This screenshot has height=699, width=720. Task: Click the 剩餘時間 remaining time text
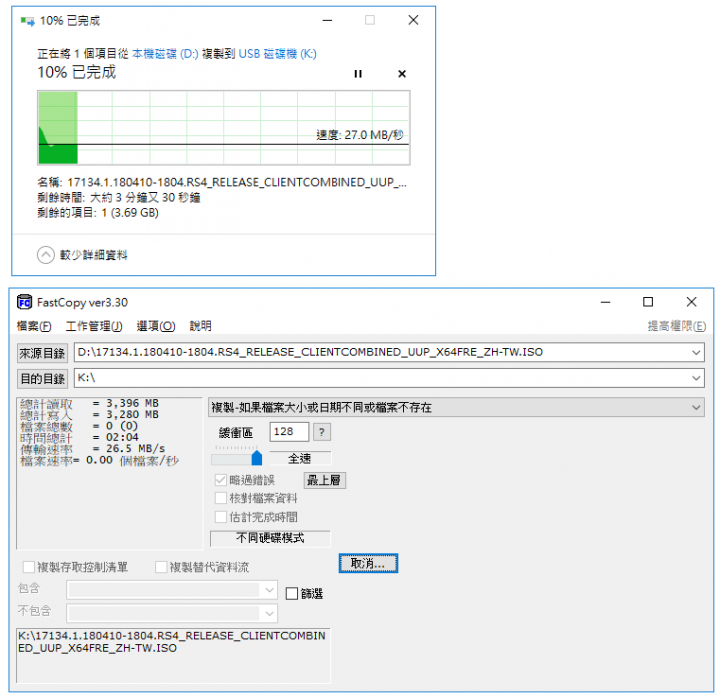tap(119, 198)
